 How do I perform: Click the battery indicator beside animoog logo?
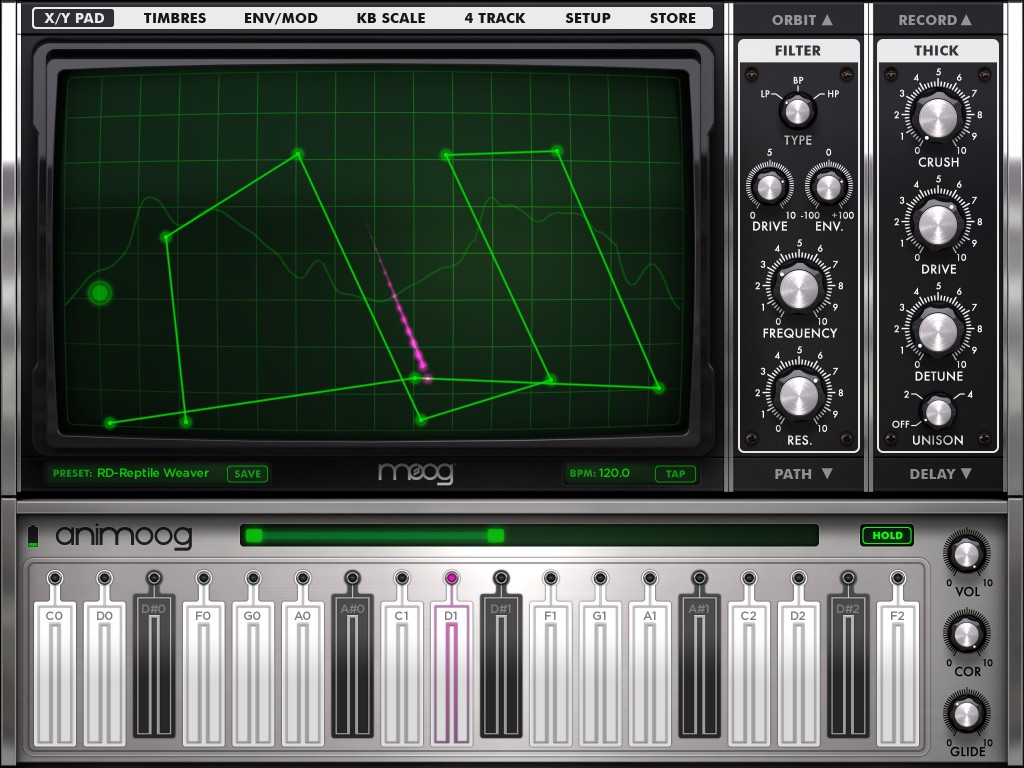click(x=33, y=536)
